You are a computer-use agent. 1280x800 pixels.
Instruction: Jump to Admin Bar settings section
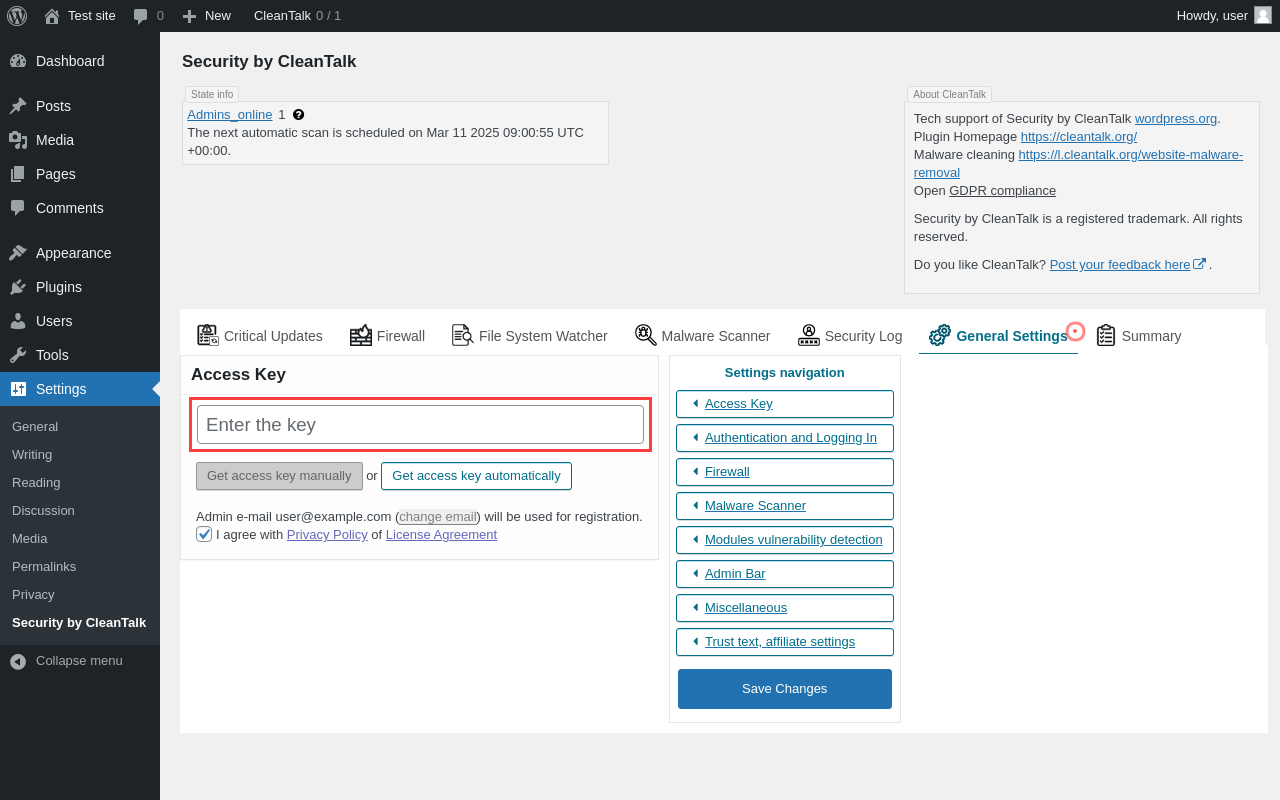coord(785,574)
